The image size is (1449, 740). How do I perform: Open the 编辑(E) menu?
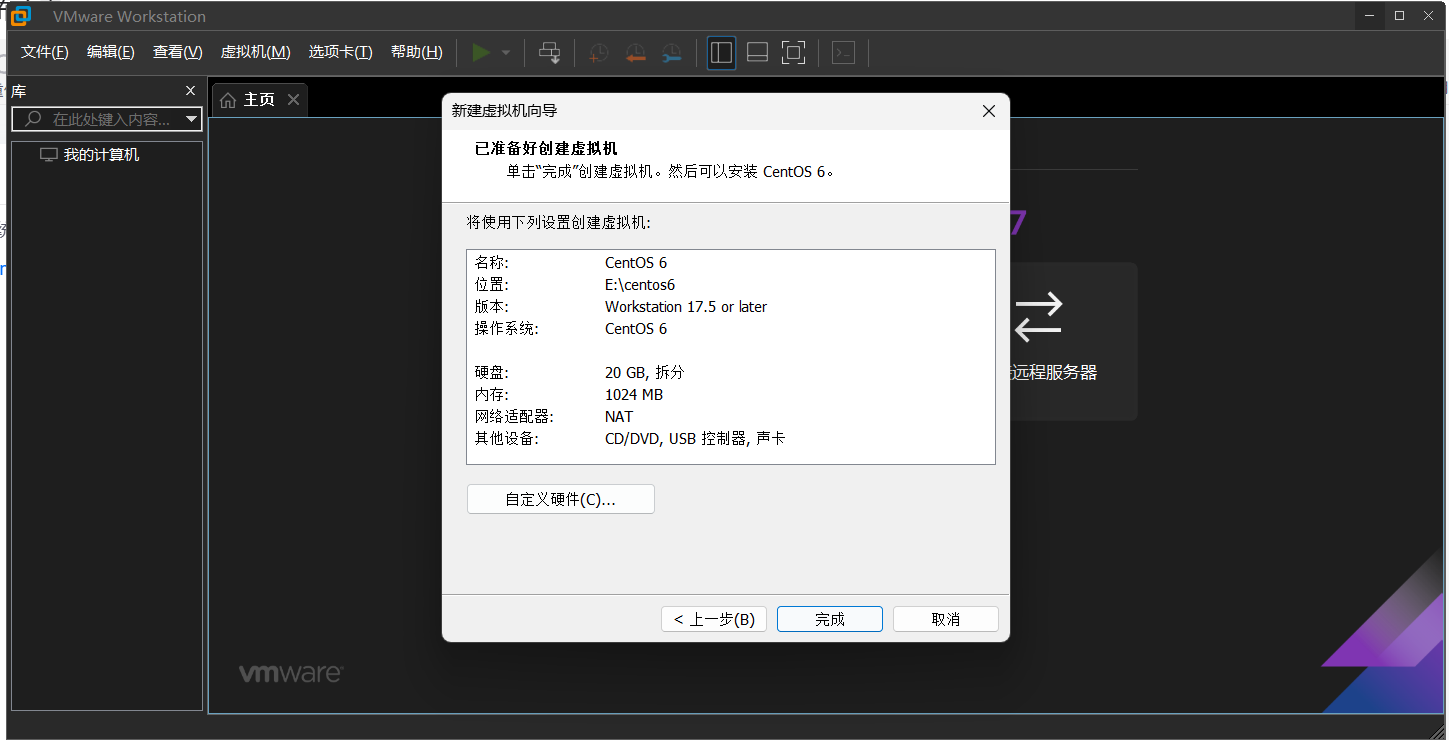[111, 52]
